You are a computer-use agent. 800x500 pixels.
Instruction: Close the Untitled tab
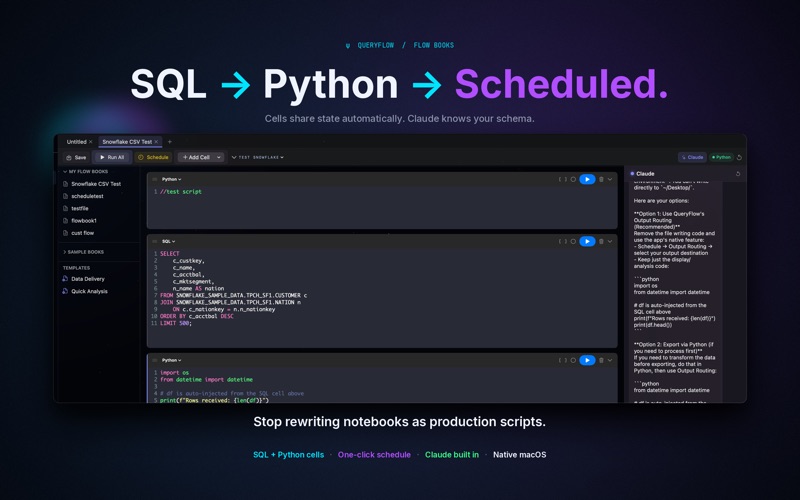(91, 142)
